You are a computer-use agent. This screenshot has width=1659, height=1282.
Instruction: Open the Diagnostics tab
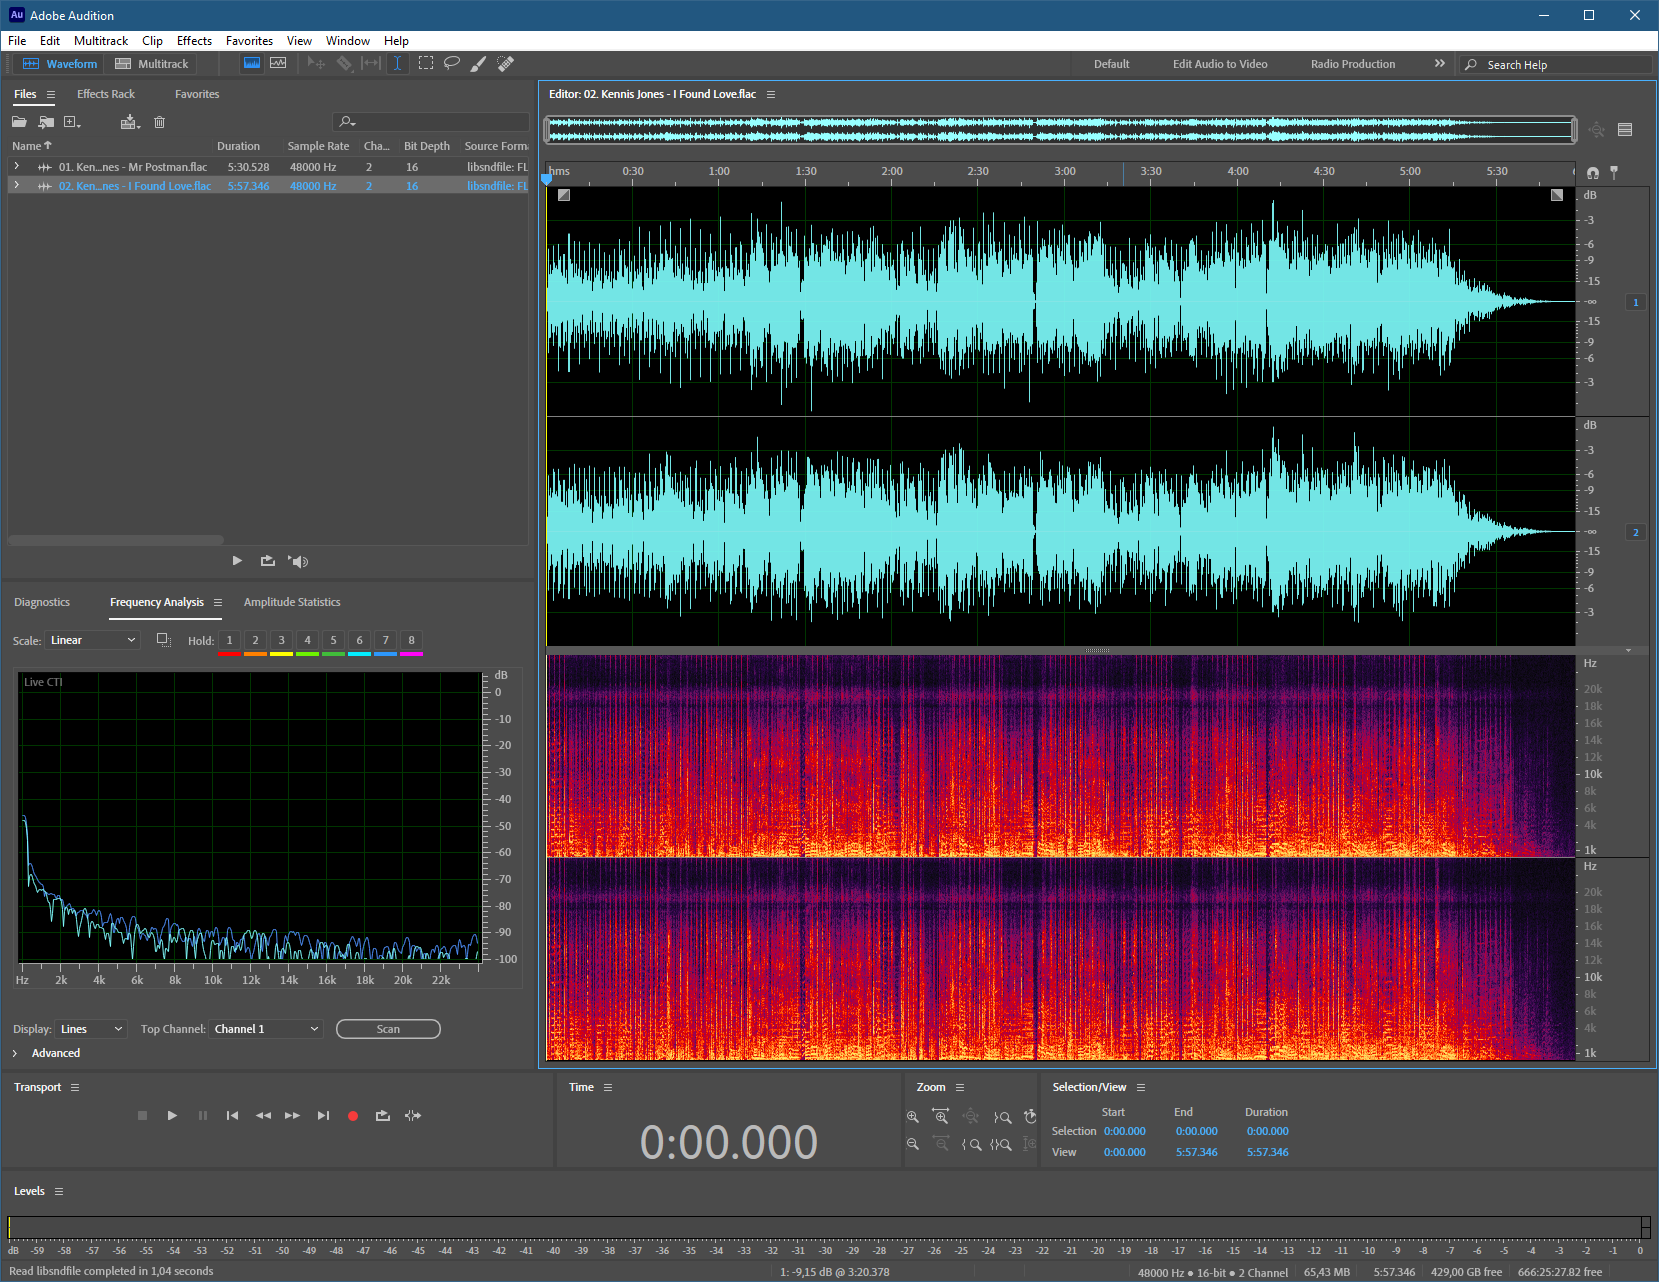tap(42, 602)
